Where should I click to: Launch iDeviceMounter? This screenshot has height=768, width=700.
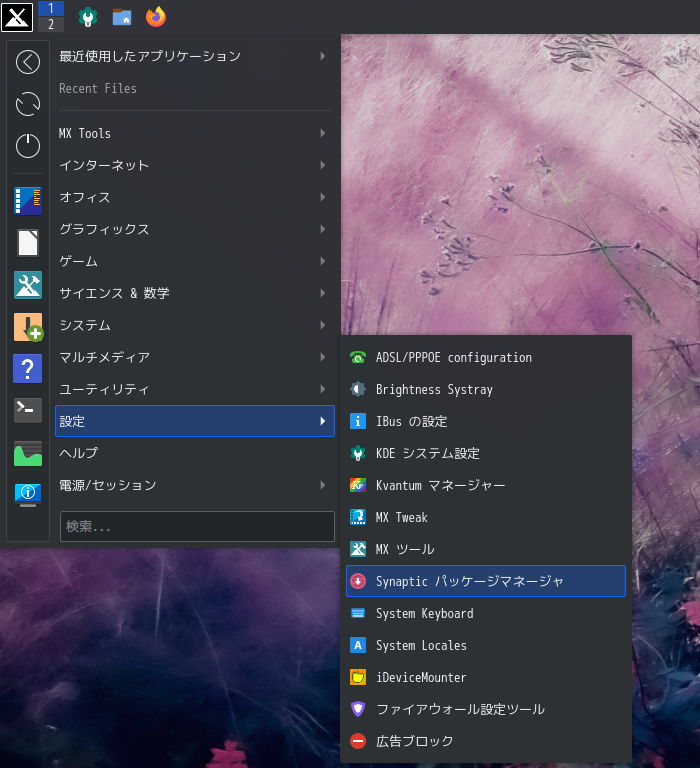point(486,677)
